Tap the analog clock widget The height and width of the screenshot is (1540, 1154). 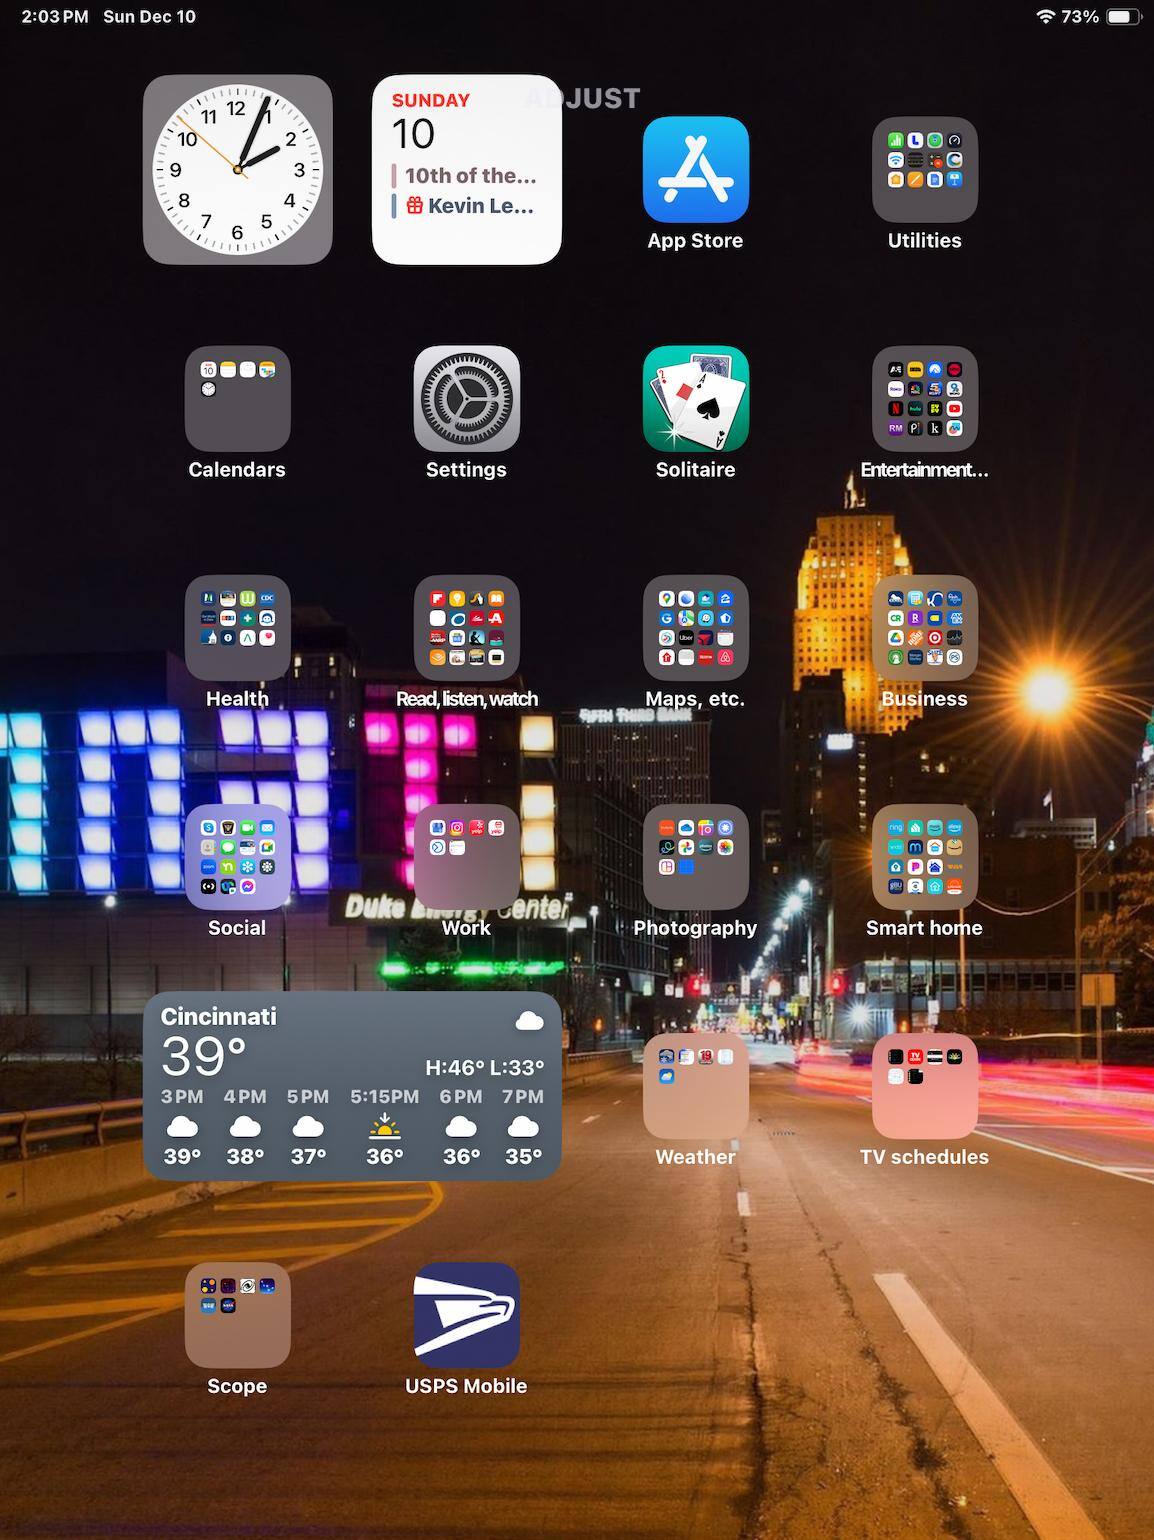pyautogui.click(x=237, y=170)
